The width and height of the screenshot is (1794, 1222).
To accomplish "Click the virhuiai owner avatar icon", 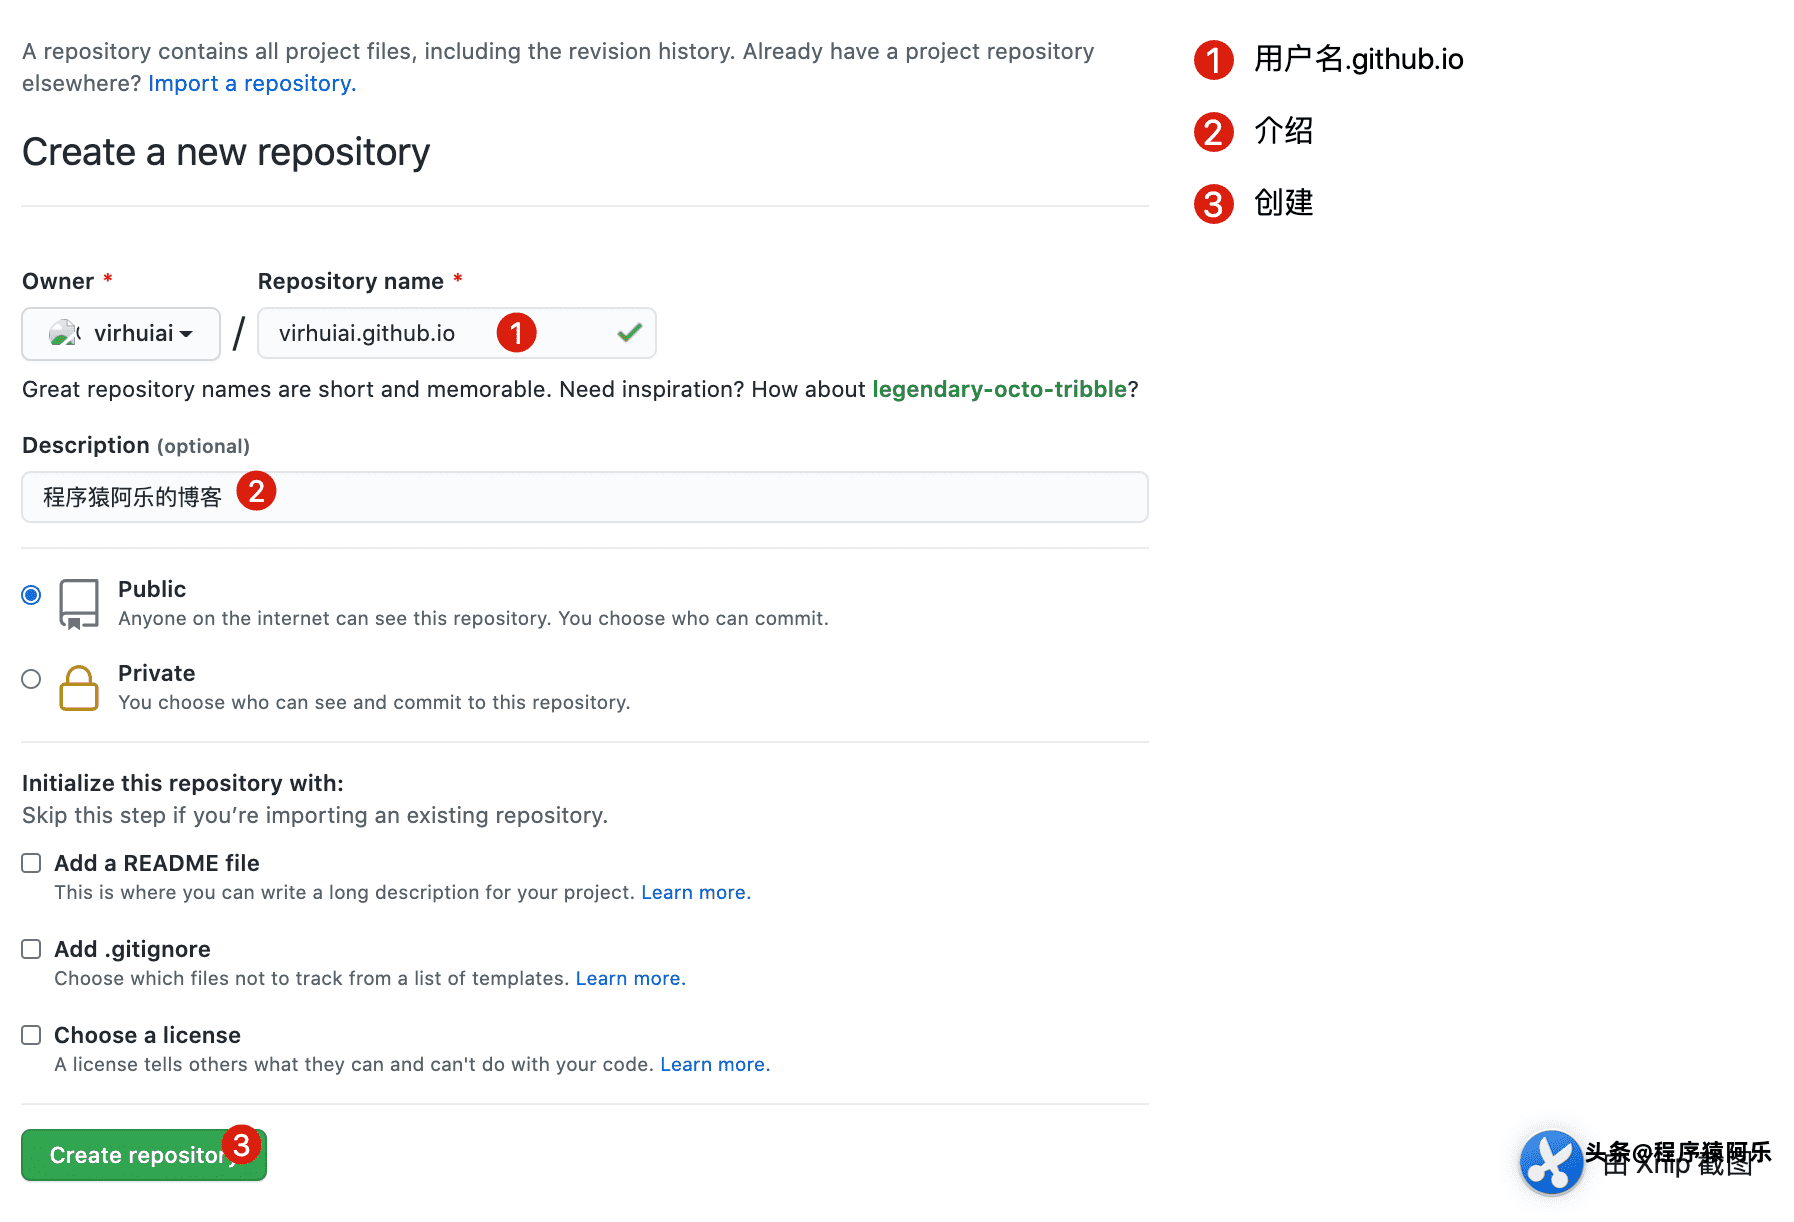I will coord(64,333).
